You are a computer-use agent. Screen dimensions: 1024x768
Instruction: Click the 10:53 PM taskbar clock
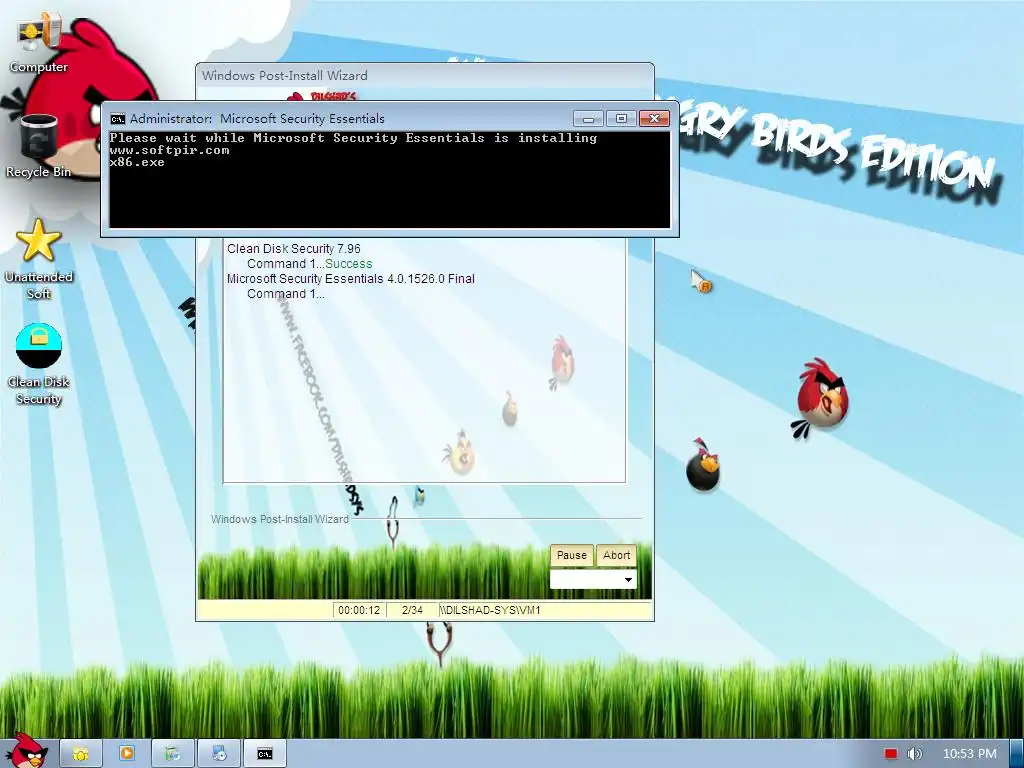pyautogui.click(x=970, y=754)
